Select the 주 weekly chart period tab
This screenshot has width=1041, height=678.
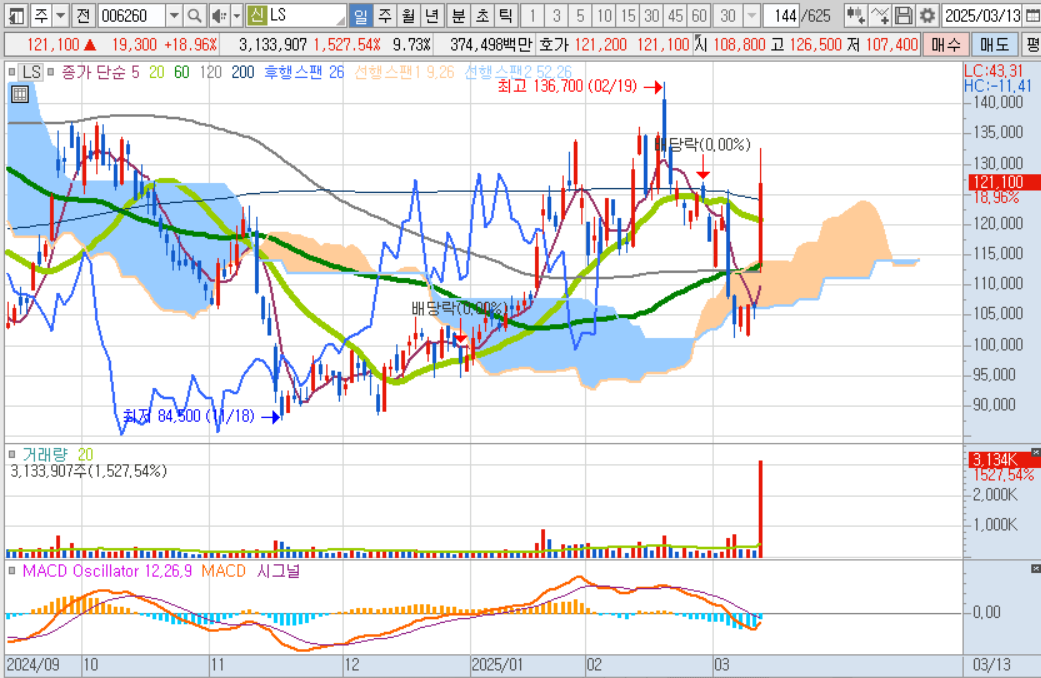point(385,15)
